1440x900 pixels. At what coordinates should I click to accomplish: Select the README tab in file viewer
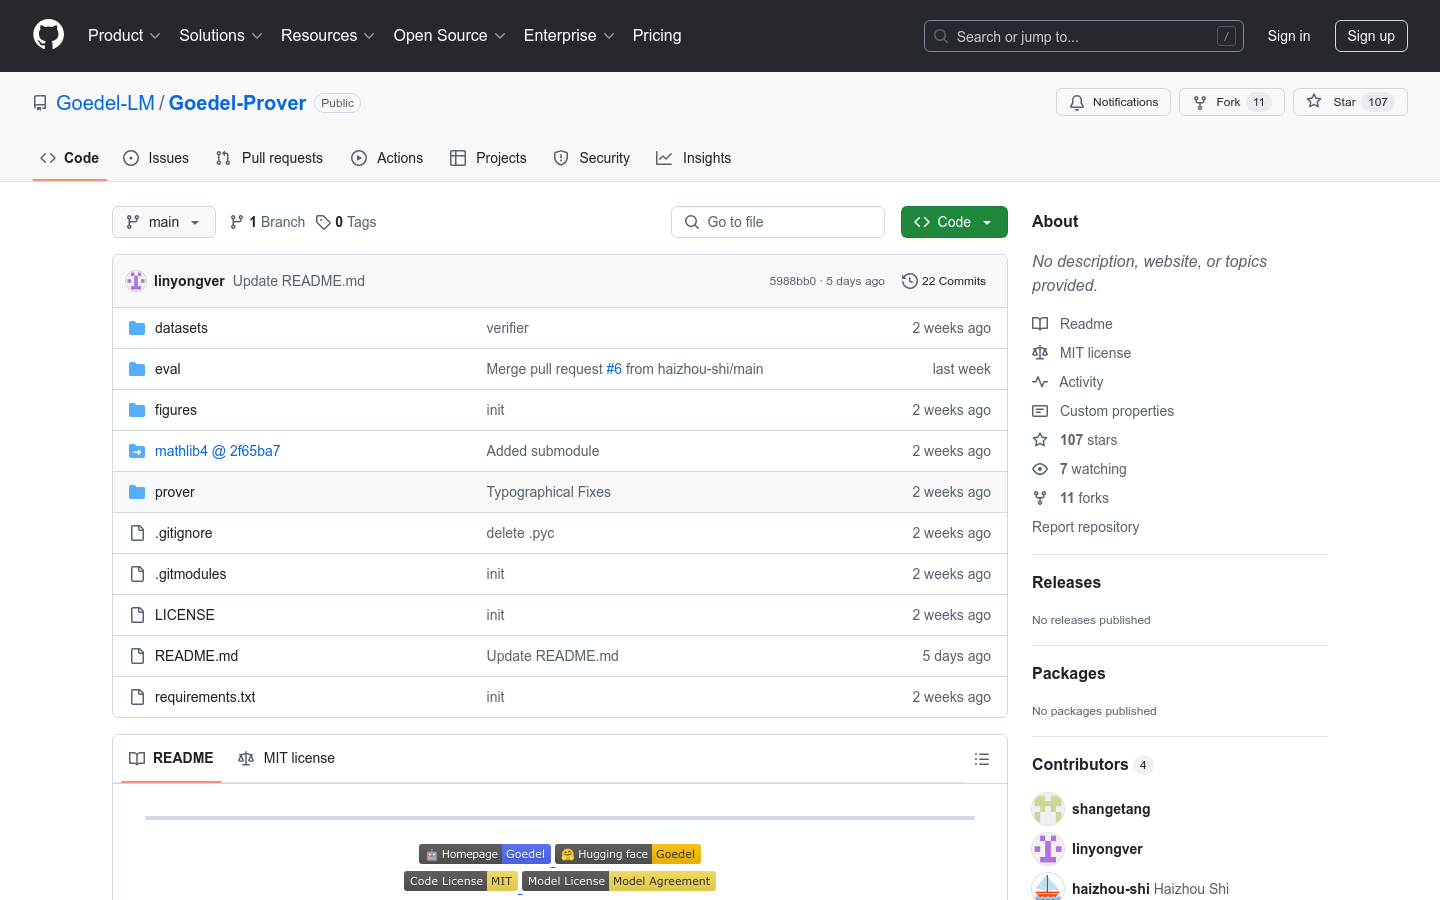point(171,758)
